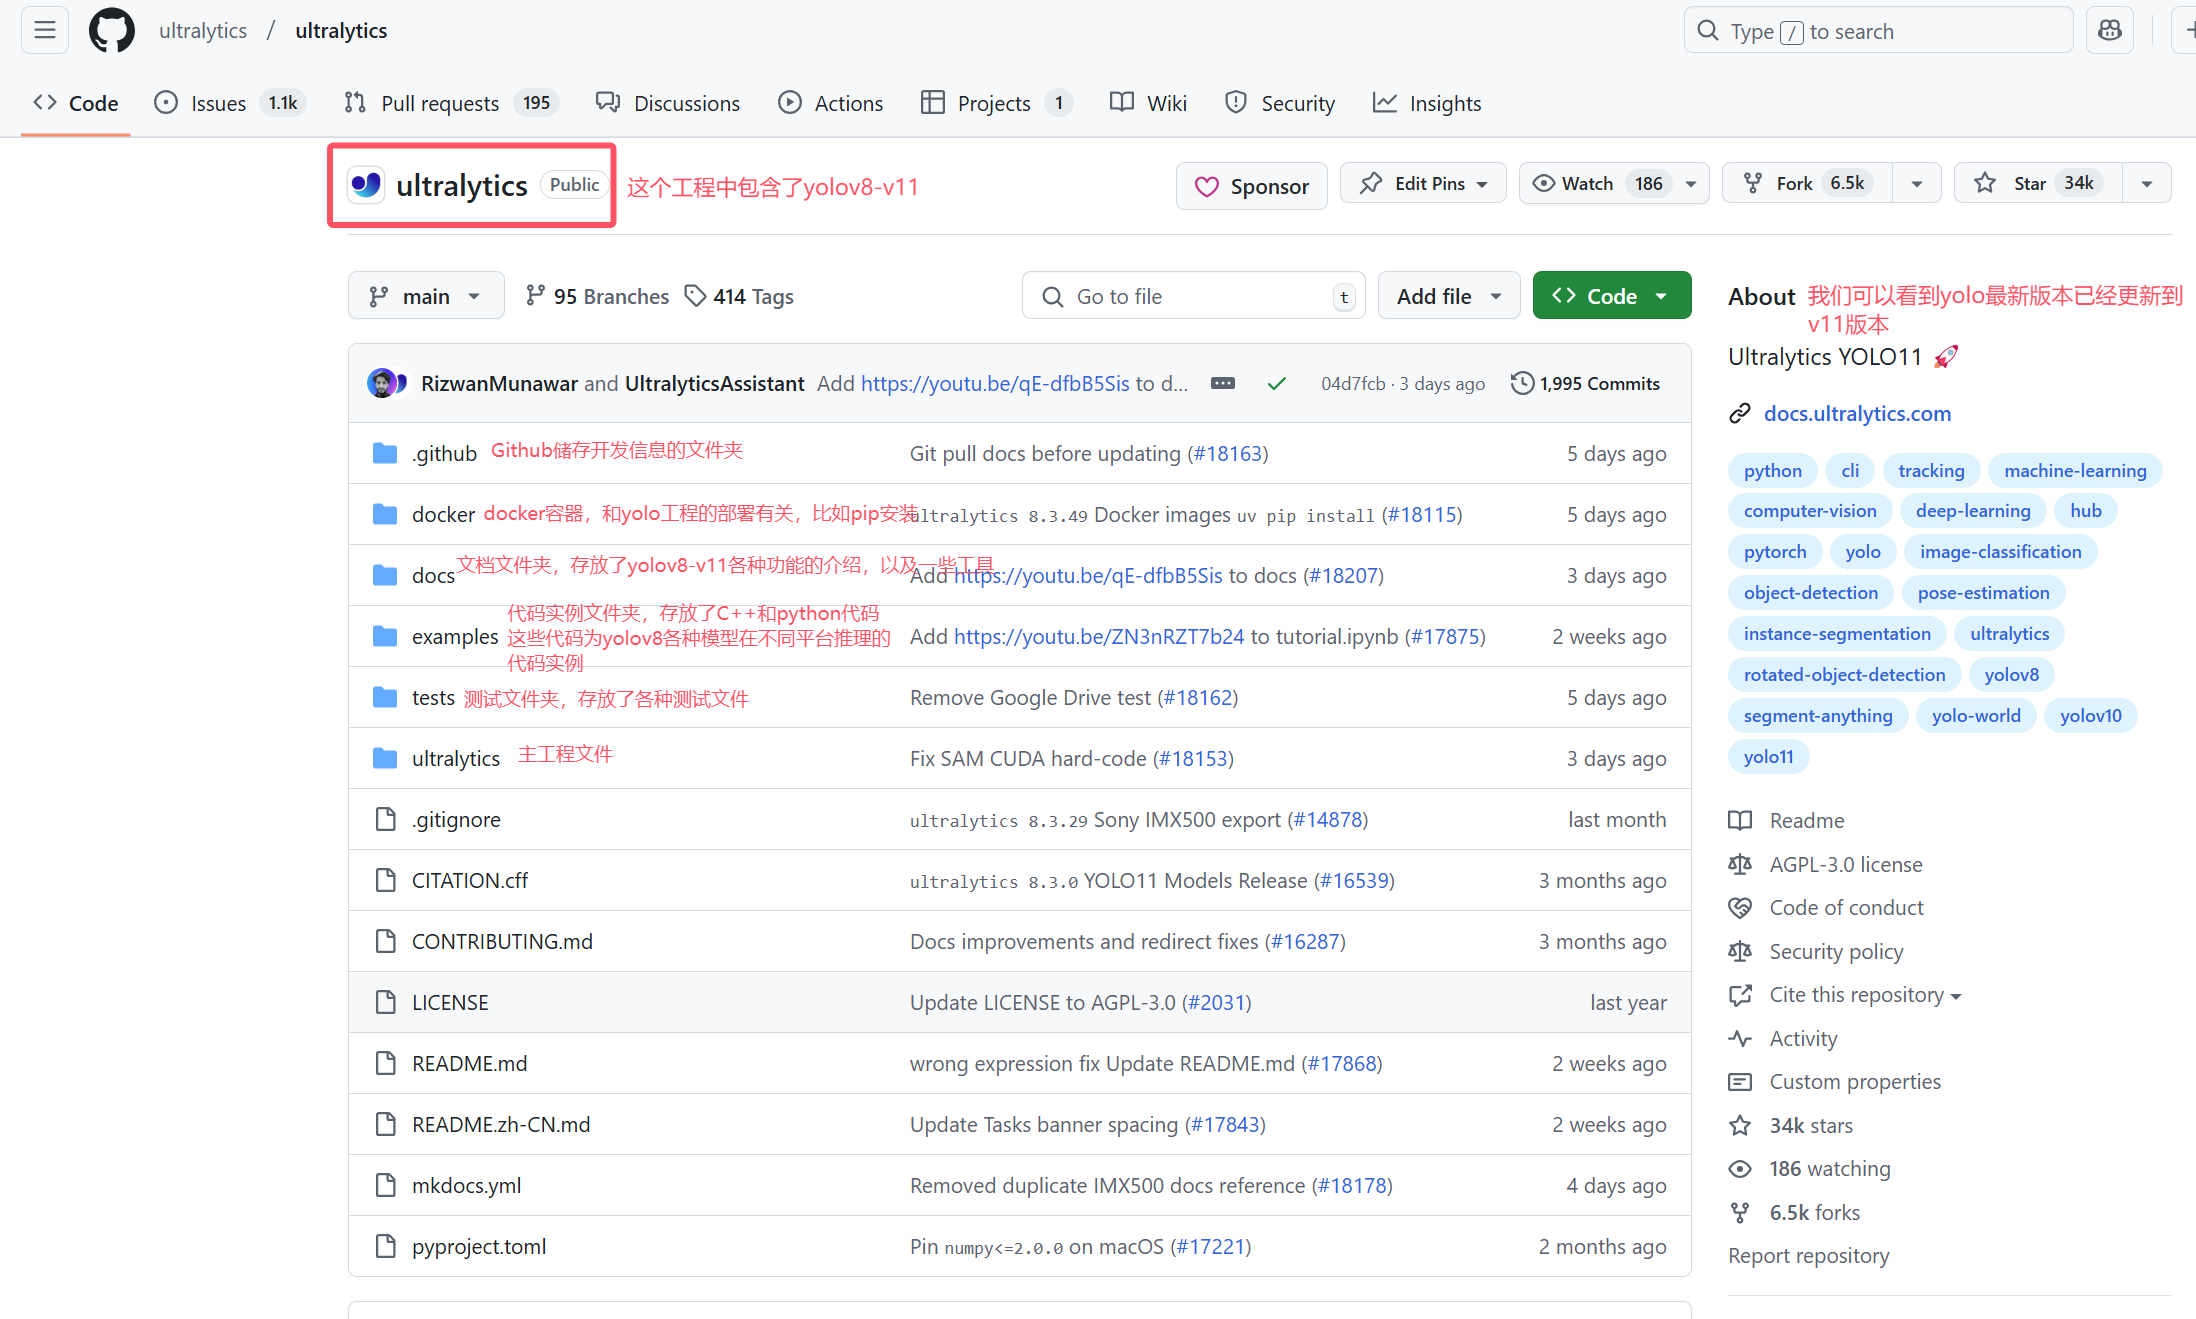This screenshot has height=1319, width=2196.
Task: Click the commit status check mark
Action: 1276,384
